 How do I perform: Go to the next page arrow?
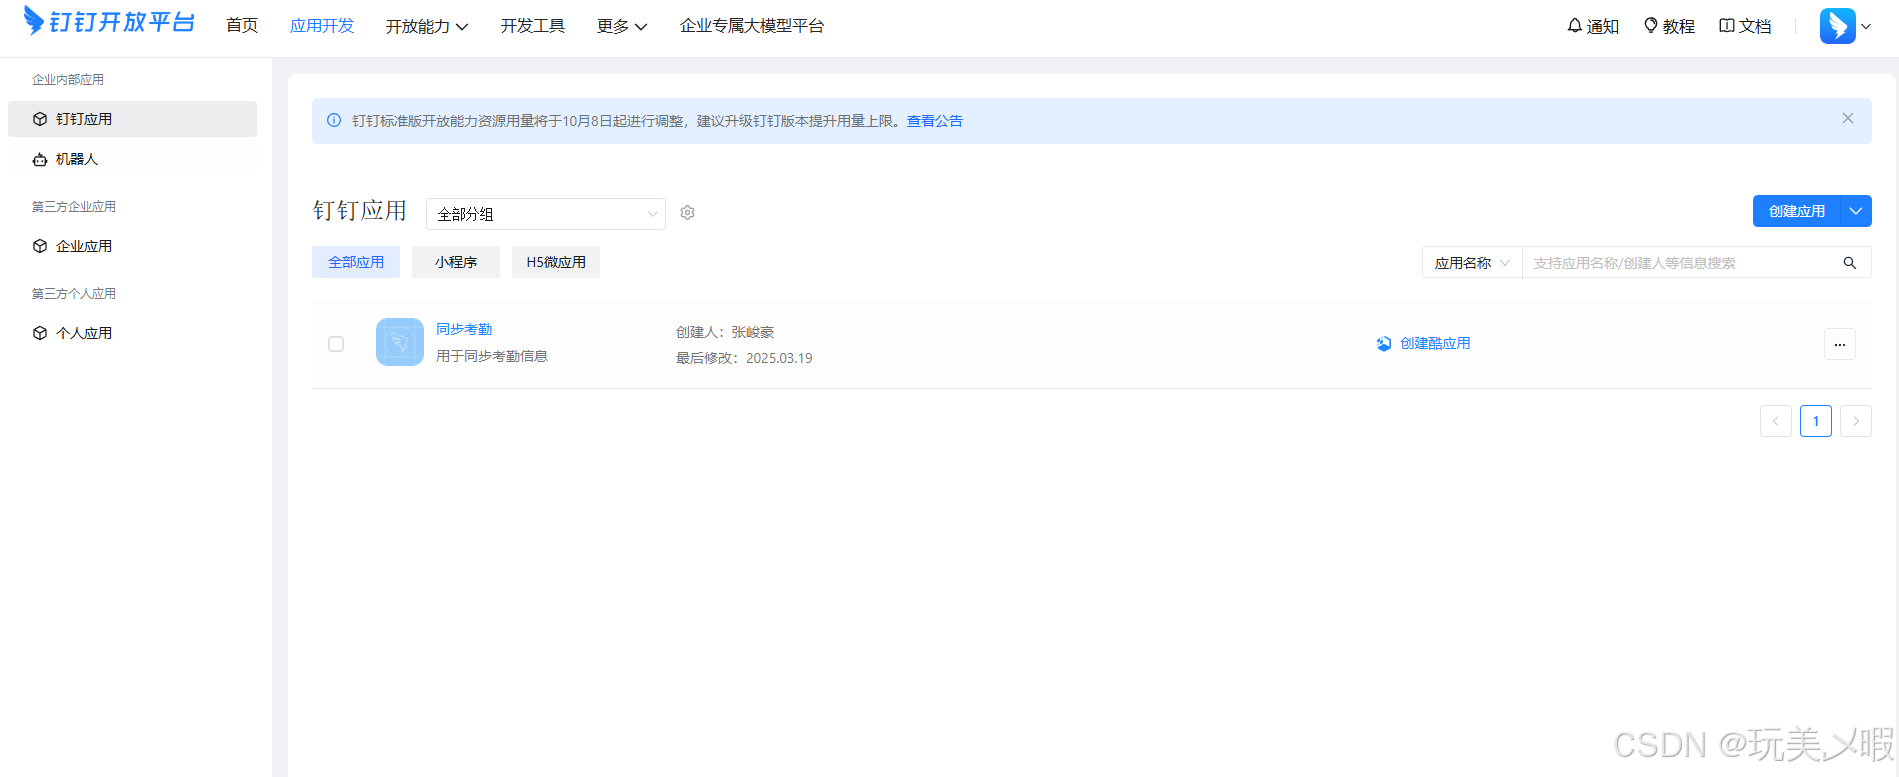click(x=1856, y=421)
